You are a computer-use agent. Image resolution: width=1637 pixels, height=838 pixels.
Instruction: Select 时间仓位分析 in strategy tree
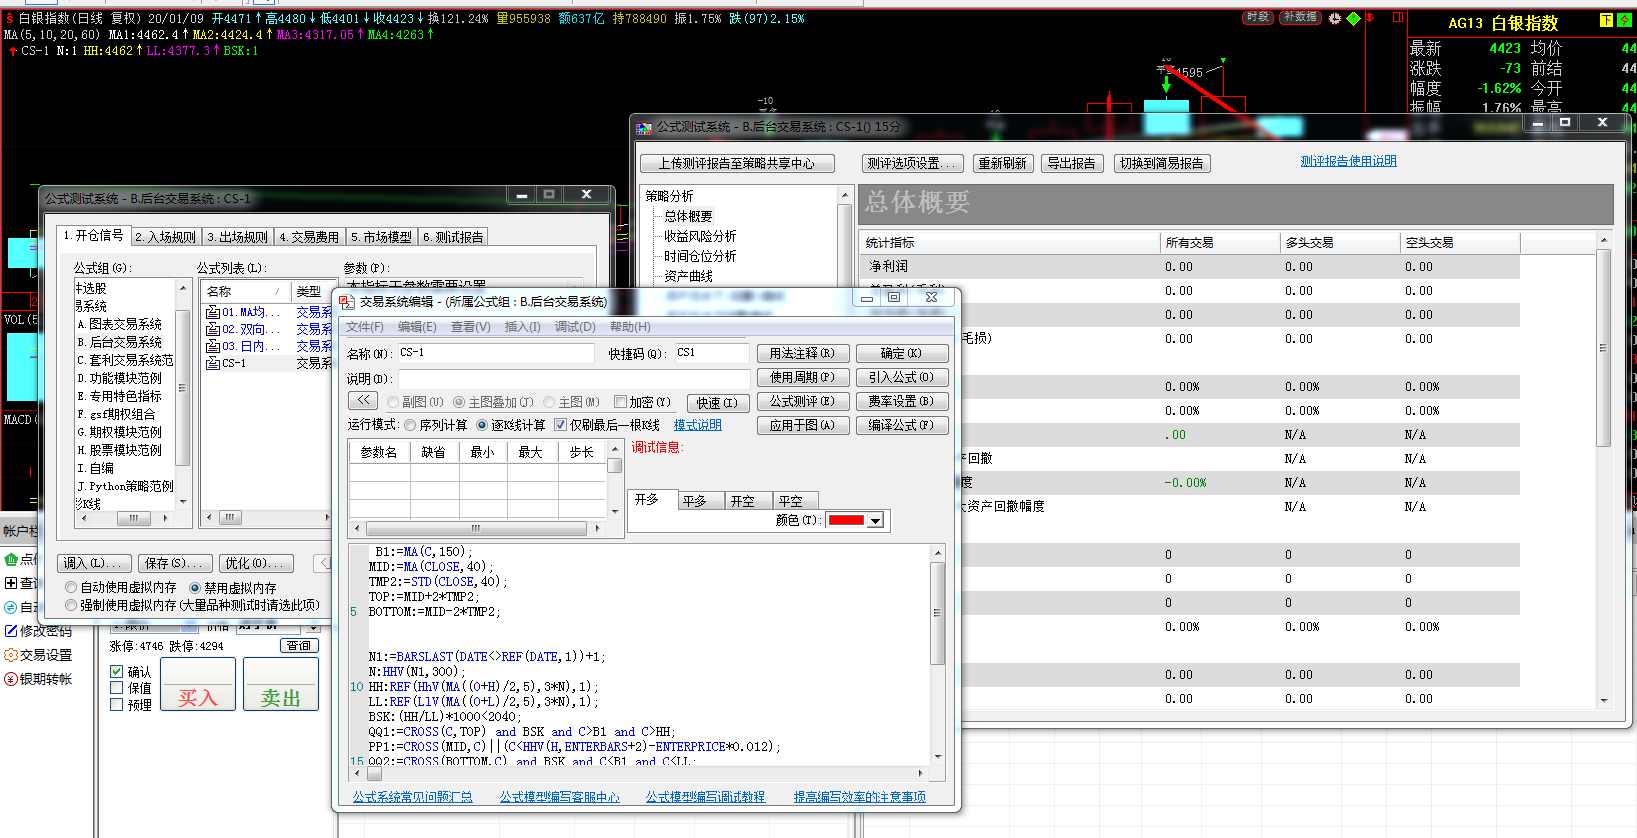pos(700,256)
